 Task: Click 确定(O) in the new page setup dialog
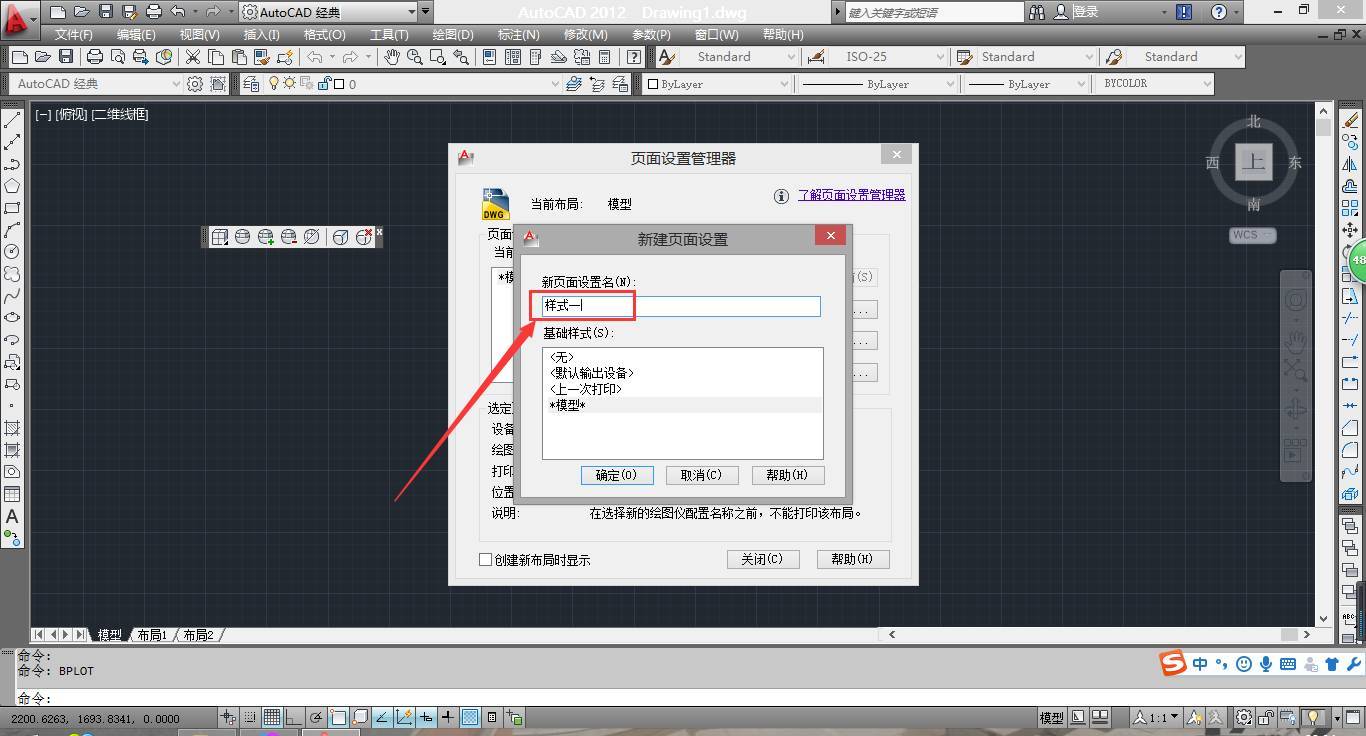pyautogui.click(x=617, y=475)
